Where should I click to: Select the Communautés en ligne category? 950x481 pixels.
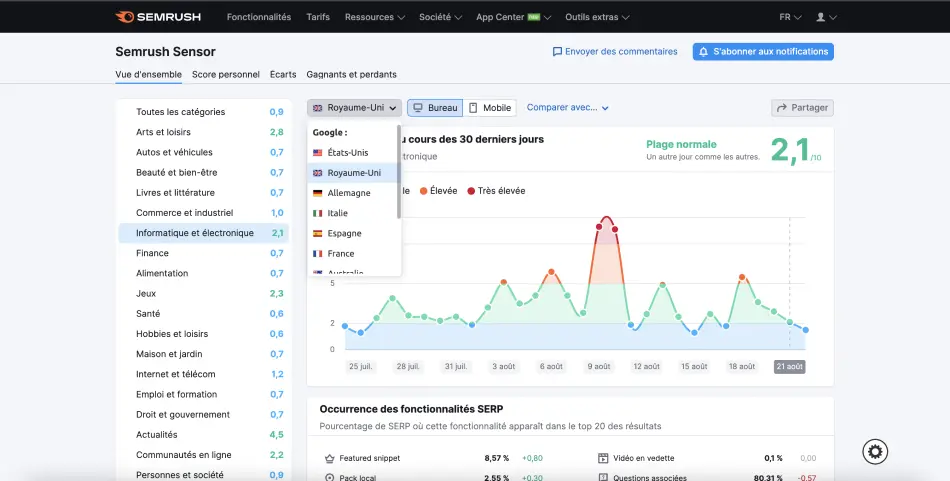[x=204, y=455]
